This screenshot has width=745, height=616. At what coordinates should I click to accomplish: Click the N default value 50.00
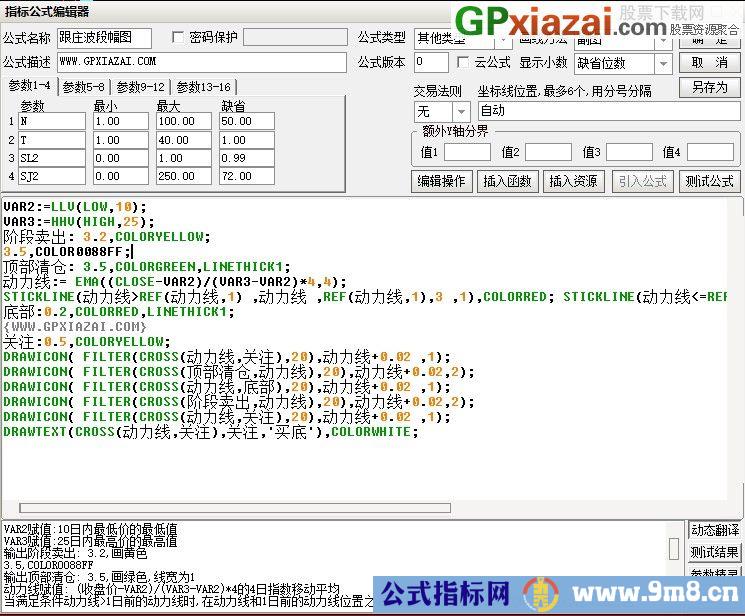click(247, 121)
